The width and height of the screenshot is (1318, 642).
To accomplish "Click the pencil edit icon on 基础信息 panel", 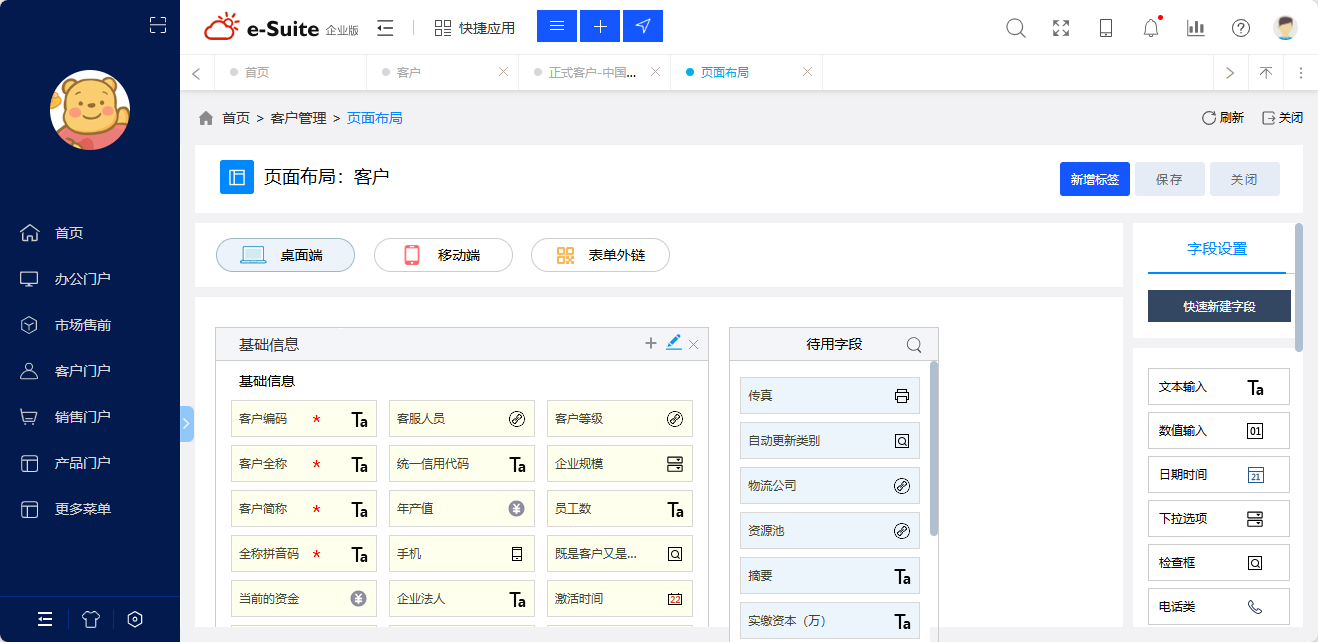I will coord(673,343).
